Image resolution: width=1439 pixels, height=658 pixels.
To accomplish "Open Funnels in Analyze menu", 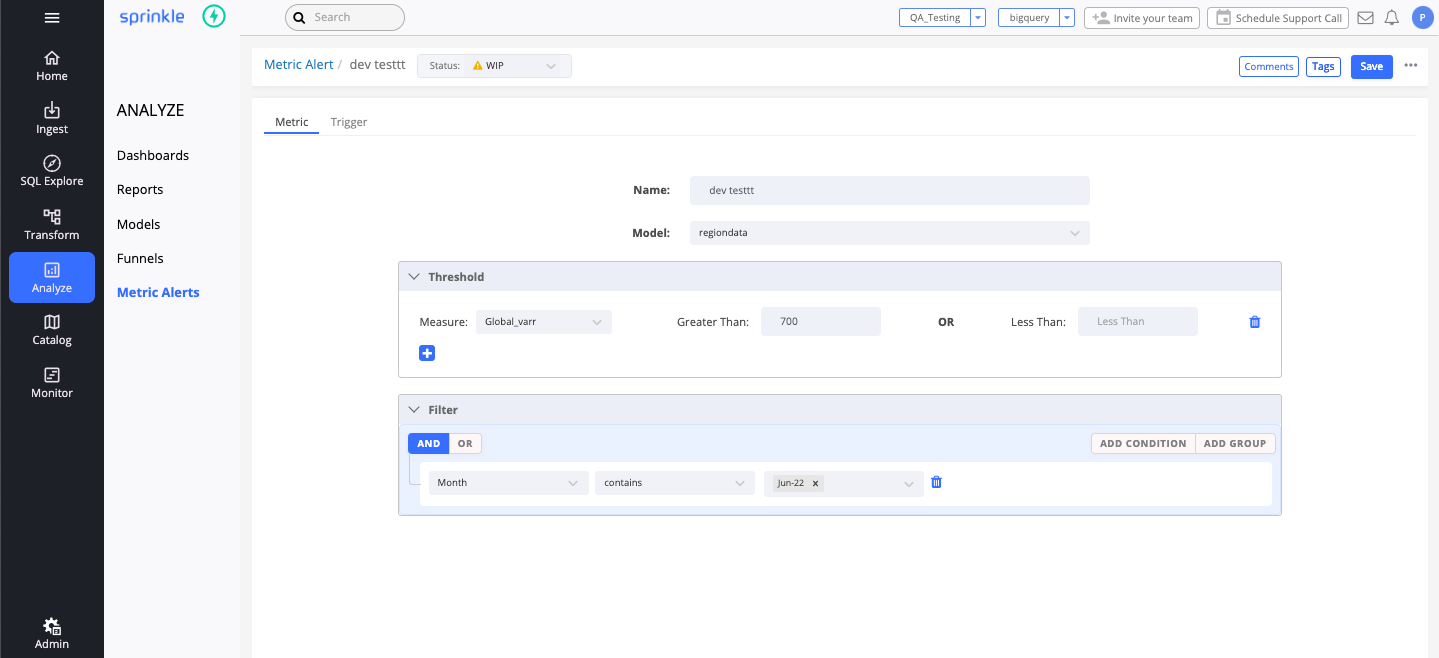I will [x=140, y=258].
